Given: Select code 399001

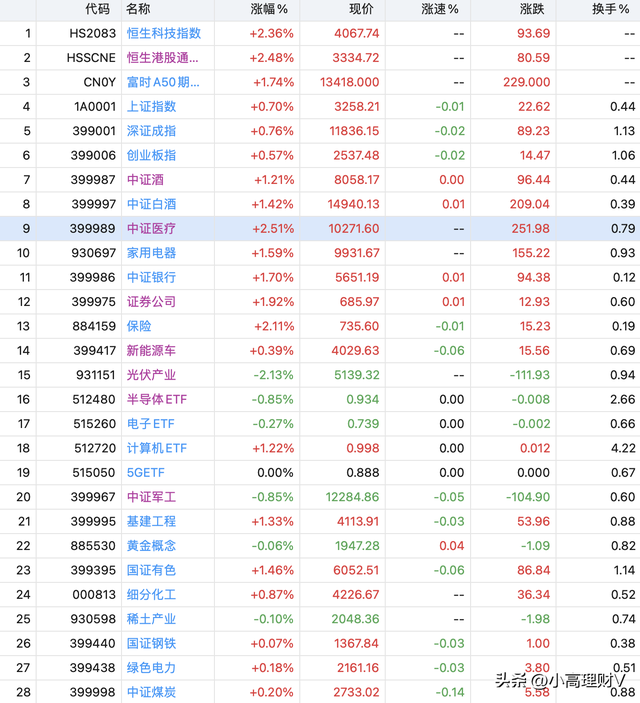Looking at the screenshot, I should [x=94, y=131].
